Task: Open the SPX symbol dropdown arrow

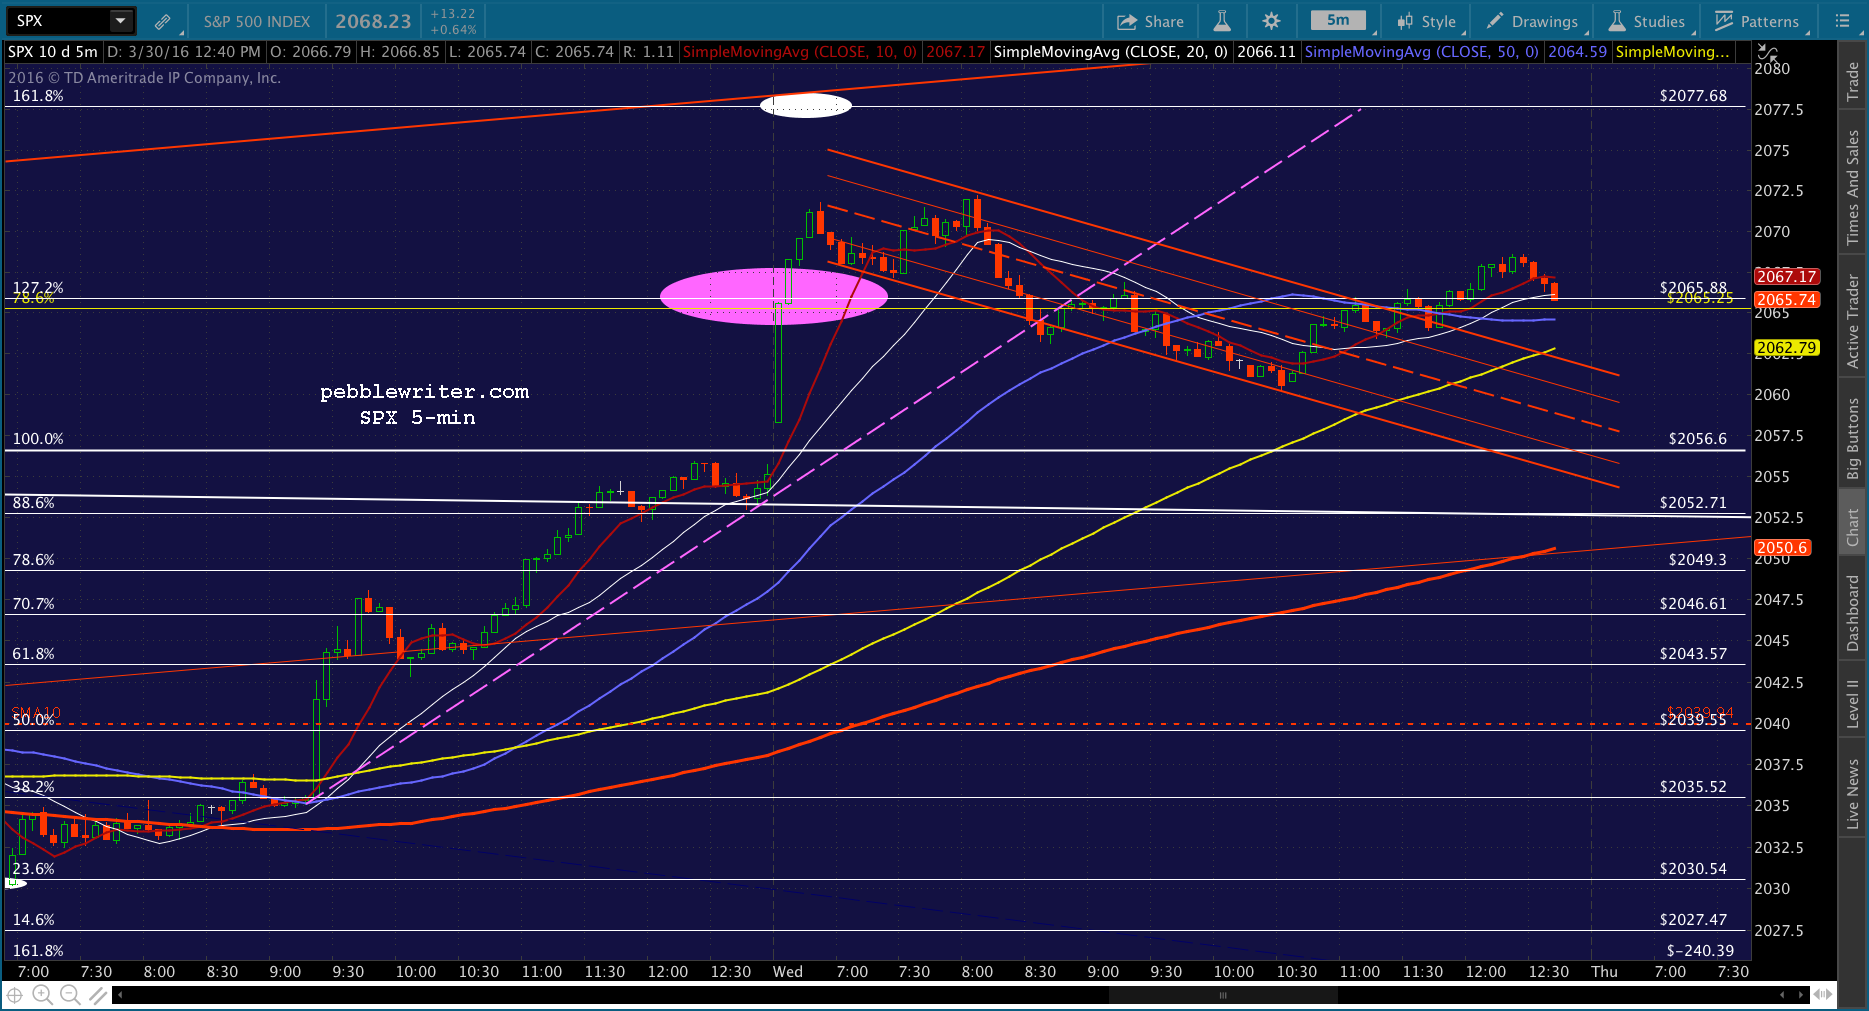Action: pyautogui.click(x=120, y=21)
